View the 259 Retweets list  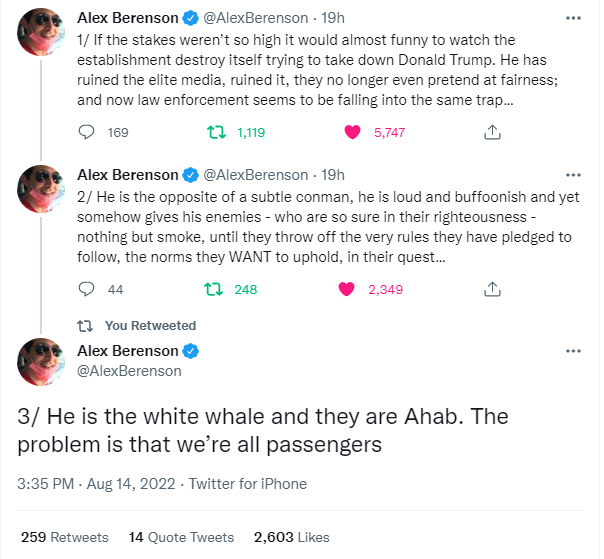coord(65,537)
